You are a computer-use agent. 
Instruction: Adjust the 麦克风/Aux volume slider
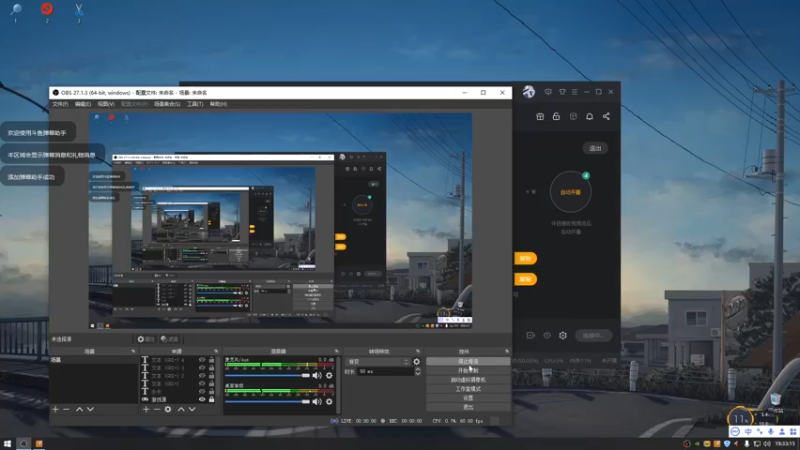tap(267, 376)
